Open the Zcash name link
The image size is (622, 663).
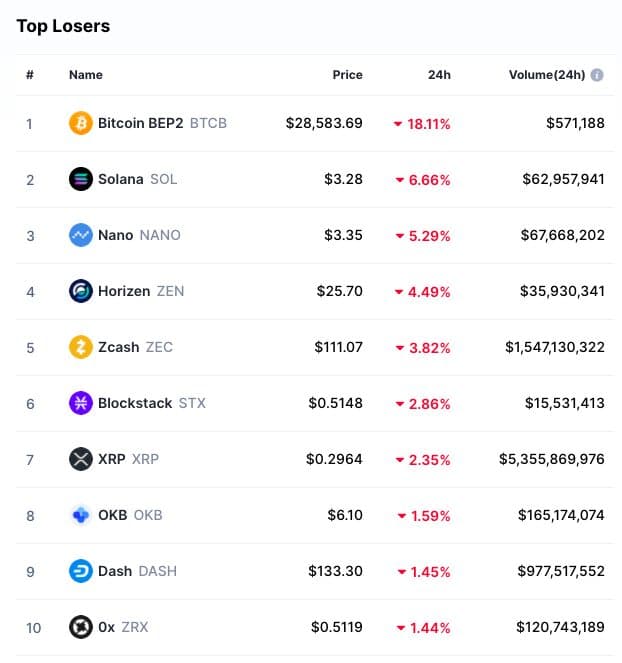(120, 348)
